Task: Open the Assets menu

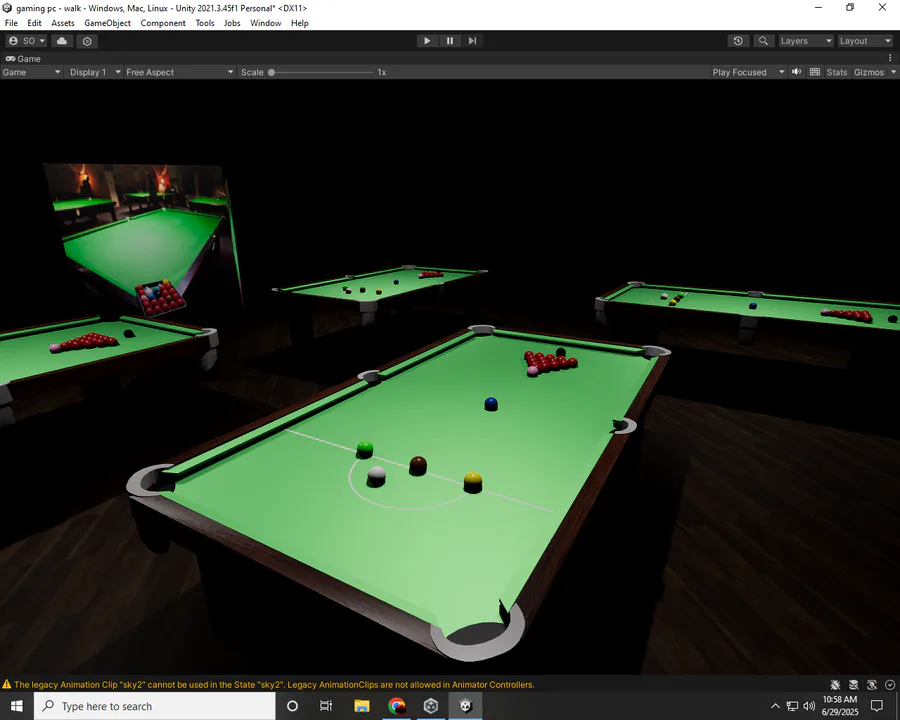Action: 63,23
